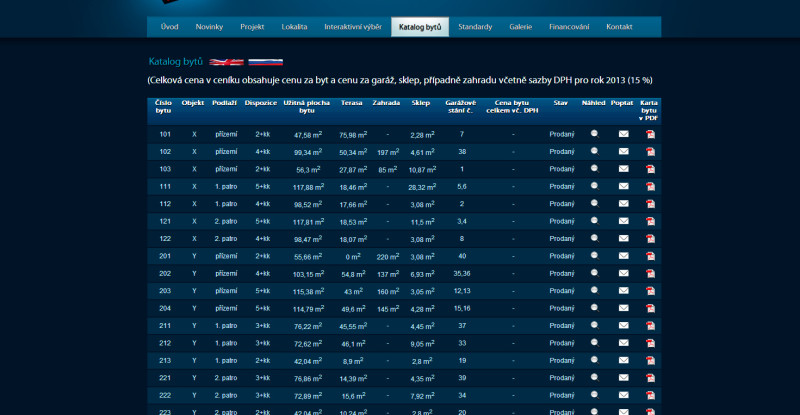Open Novinky navigation item
Image resolution: width=800 pixels, height=415 pixels.
(209, 27)
